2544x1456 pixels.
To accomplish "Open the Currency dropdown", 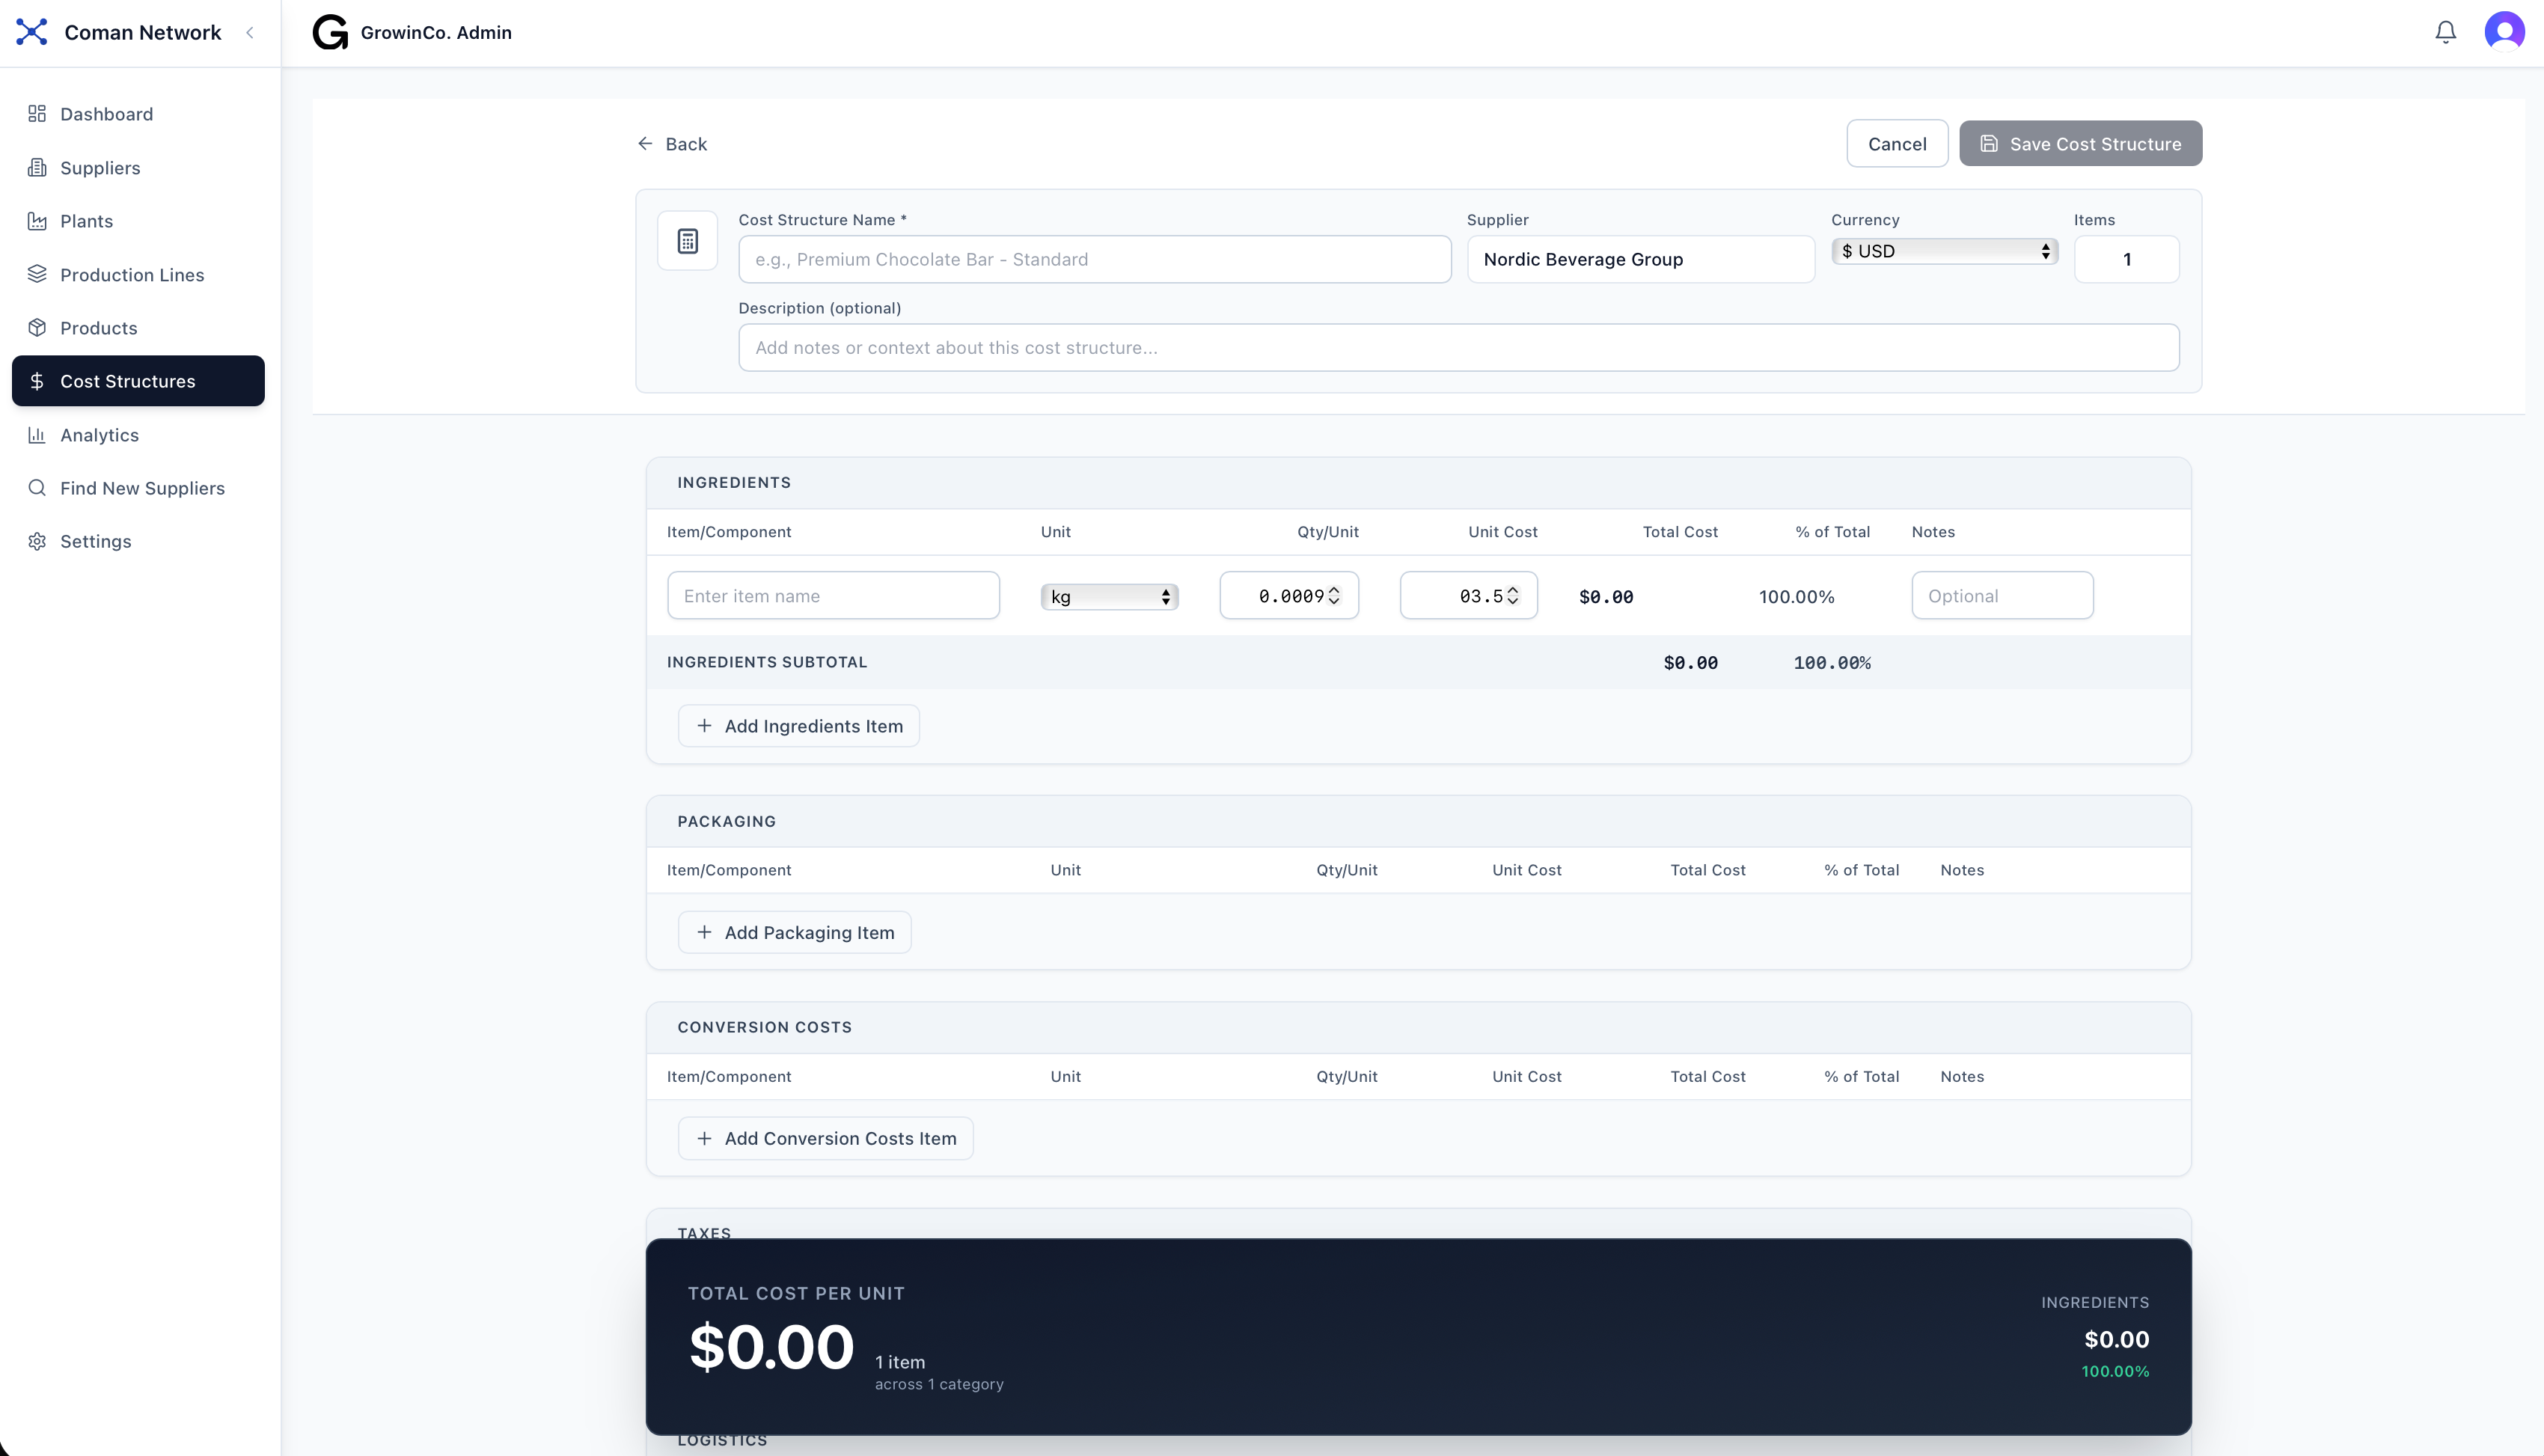I will [x=1943, y=250].
